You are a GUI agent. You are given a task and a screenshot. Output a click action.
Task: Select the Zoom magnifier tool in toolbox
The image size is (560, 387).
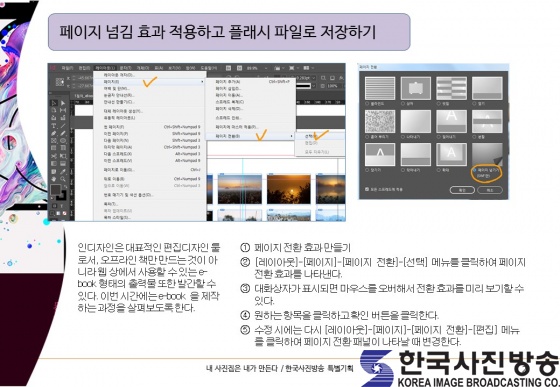pyautogui.click(x=63, y=179)
